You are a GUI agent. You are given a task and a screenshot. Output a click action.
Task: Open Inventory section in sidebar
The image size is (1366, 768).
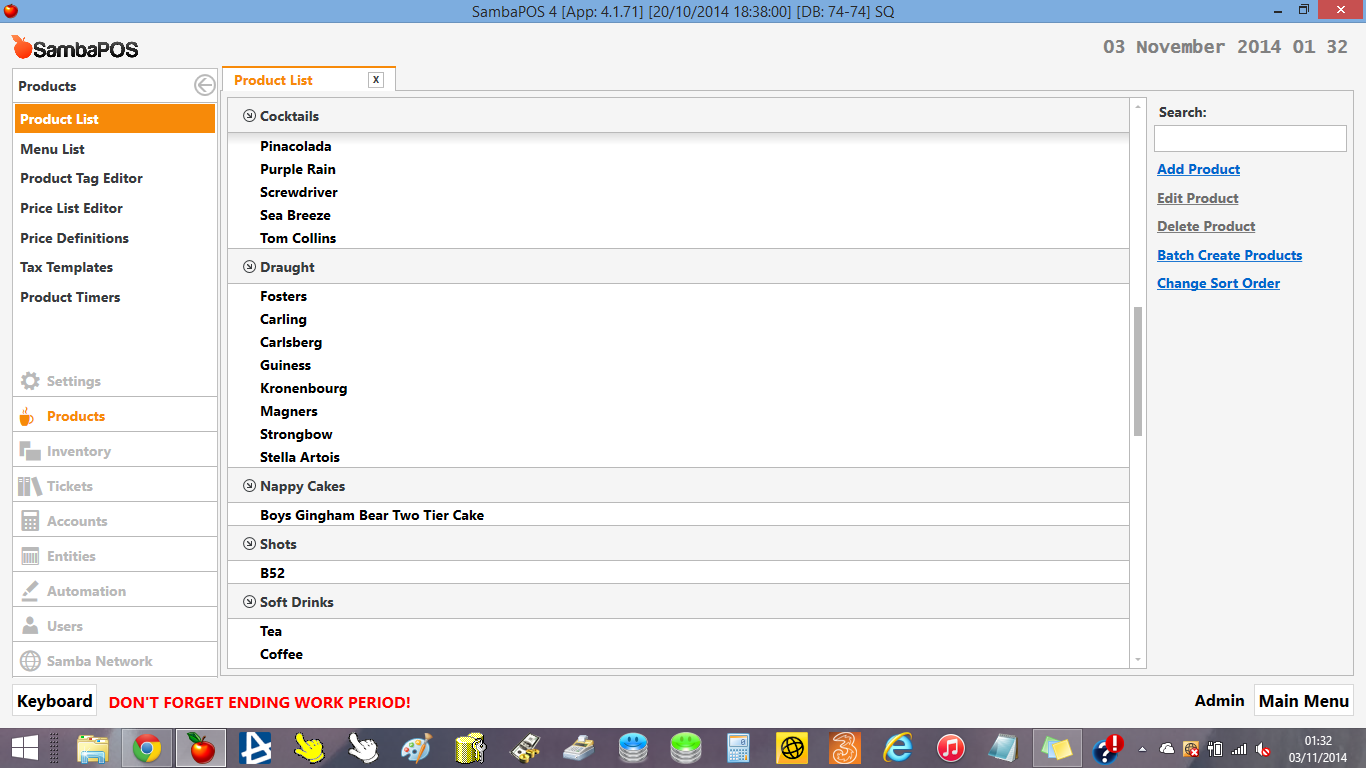(78, 451)
